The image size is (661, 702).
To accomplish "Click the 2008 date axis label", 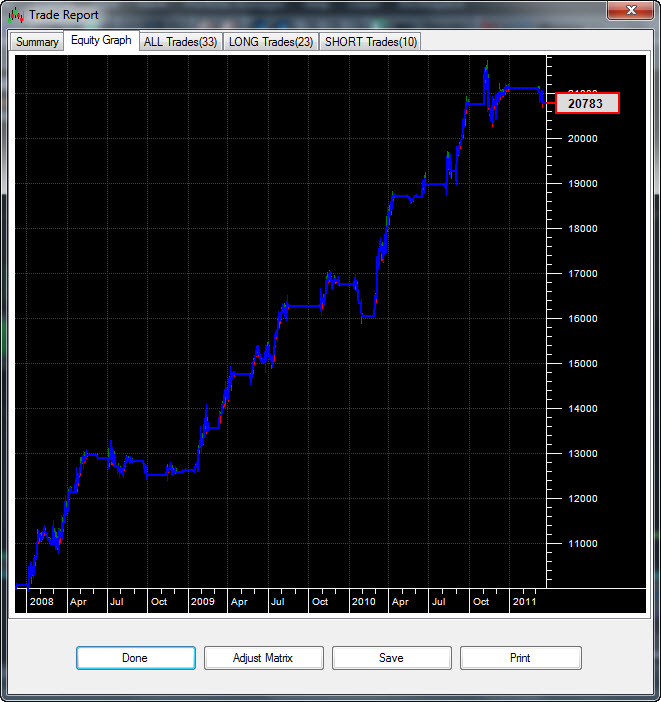I will (x=42, y=601).
